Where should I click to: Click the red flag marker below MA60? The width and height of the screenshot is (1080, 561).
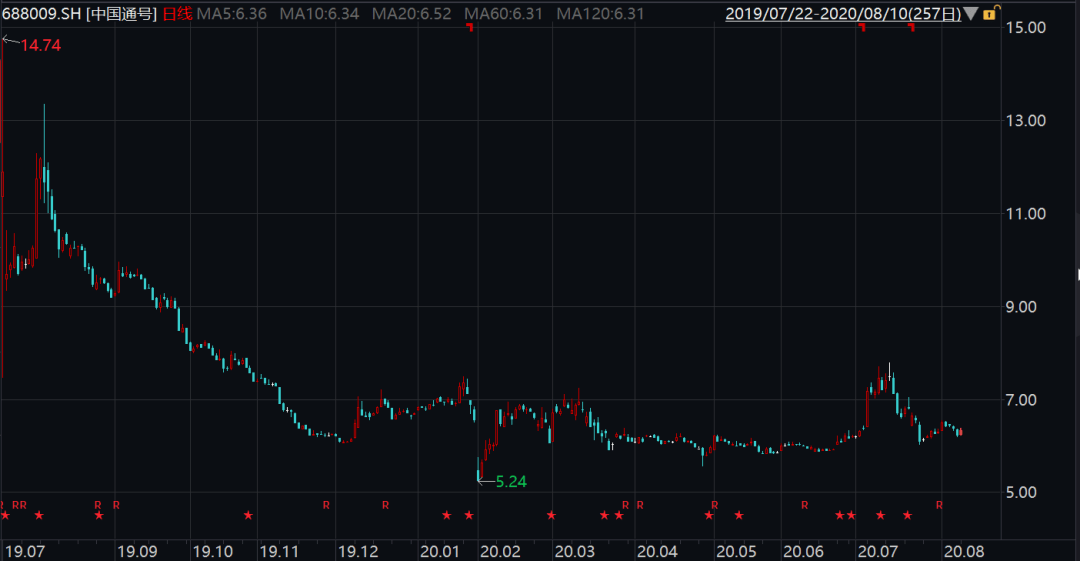tap(470, 28)
